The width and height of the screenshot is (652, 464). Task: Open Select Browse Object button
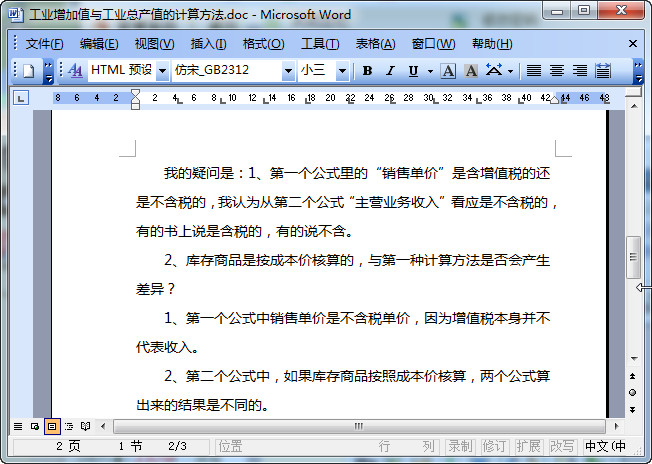(633, 393)
